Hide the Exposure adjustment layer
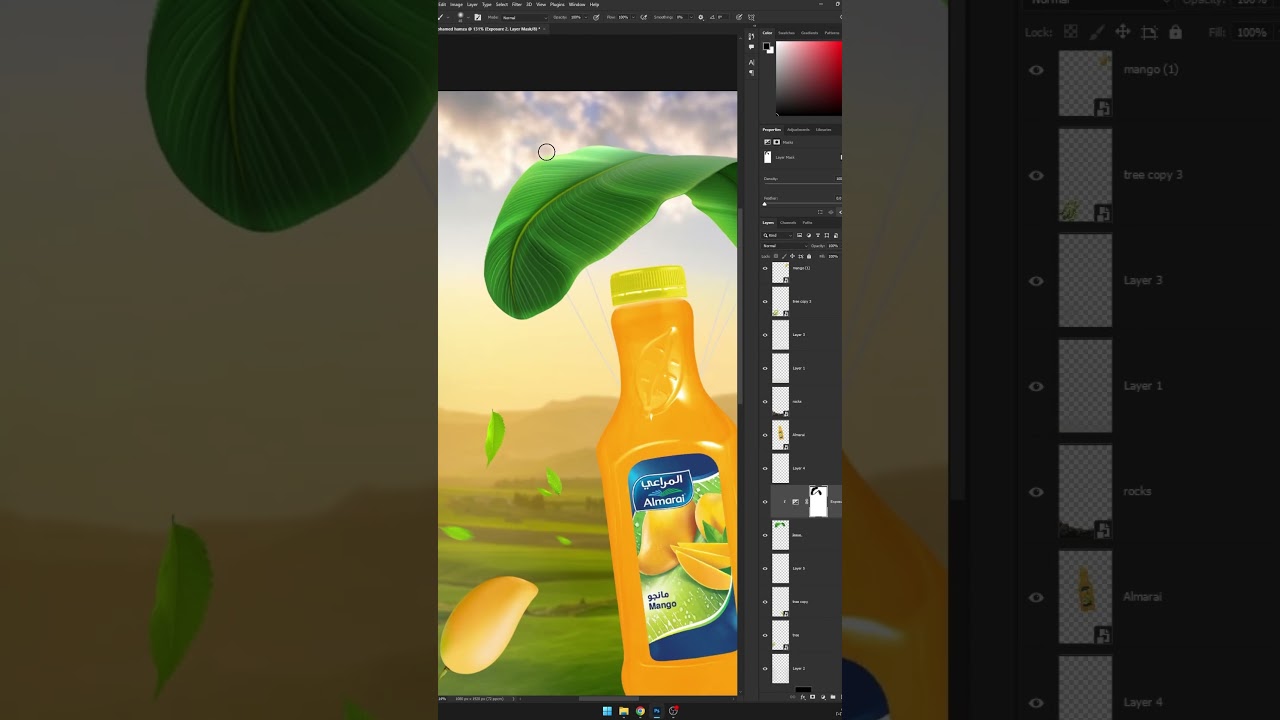 [x=765, y=502]
